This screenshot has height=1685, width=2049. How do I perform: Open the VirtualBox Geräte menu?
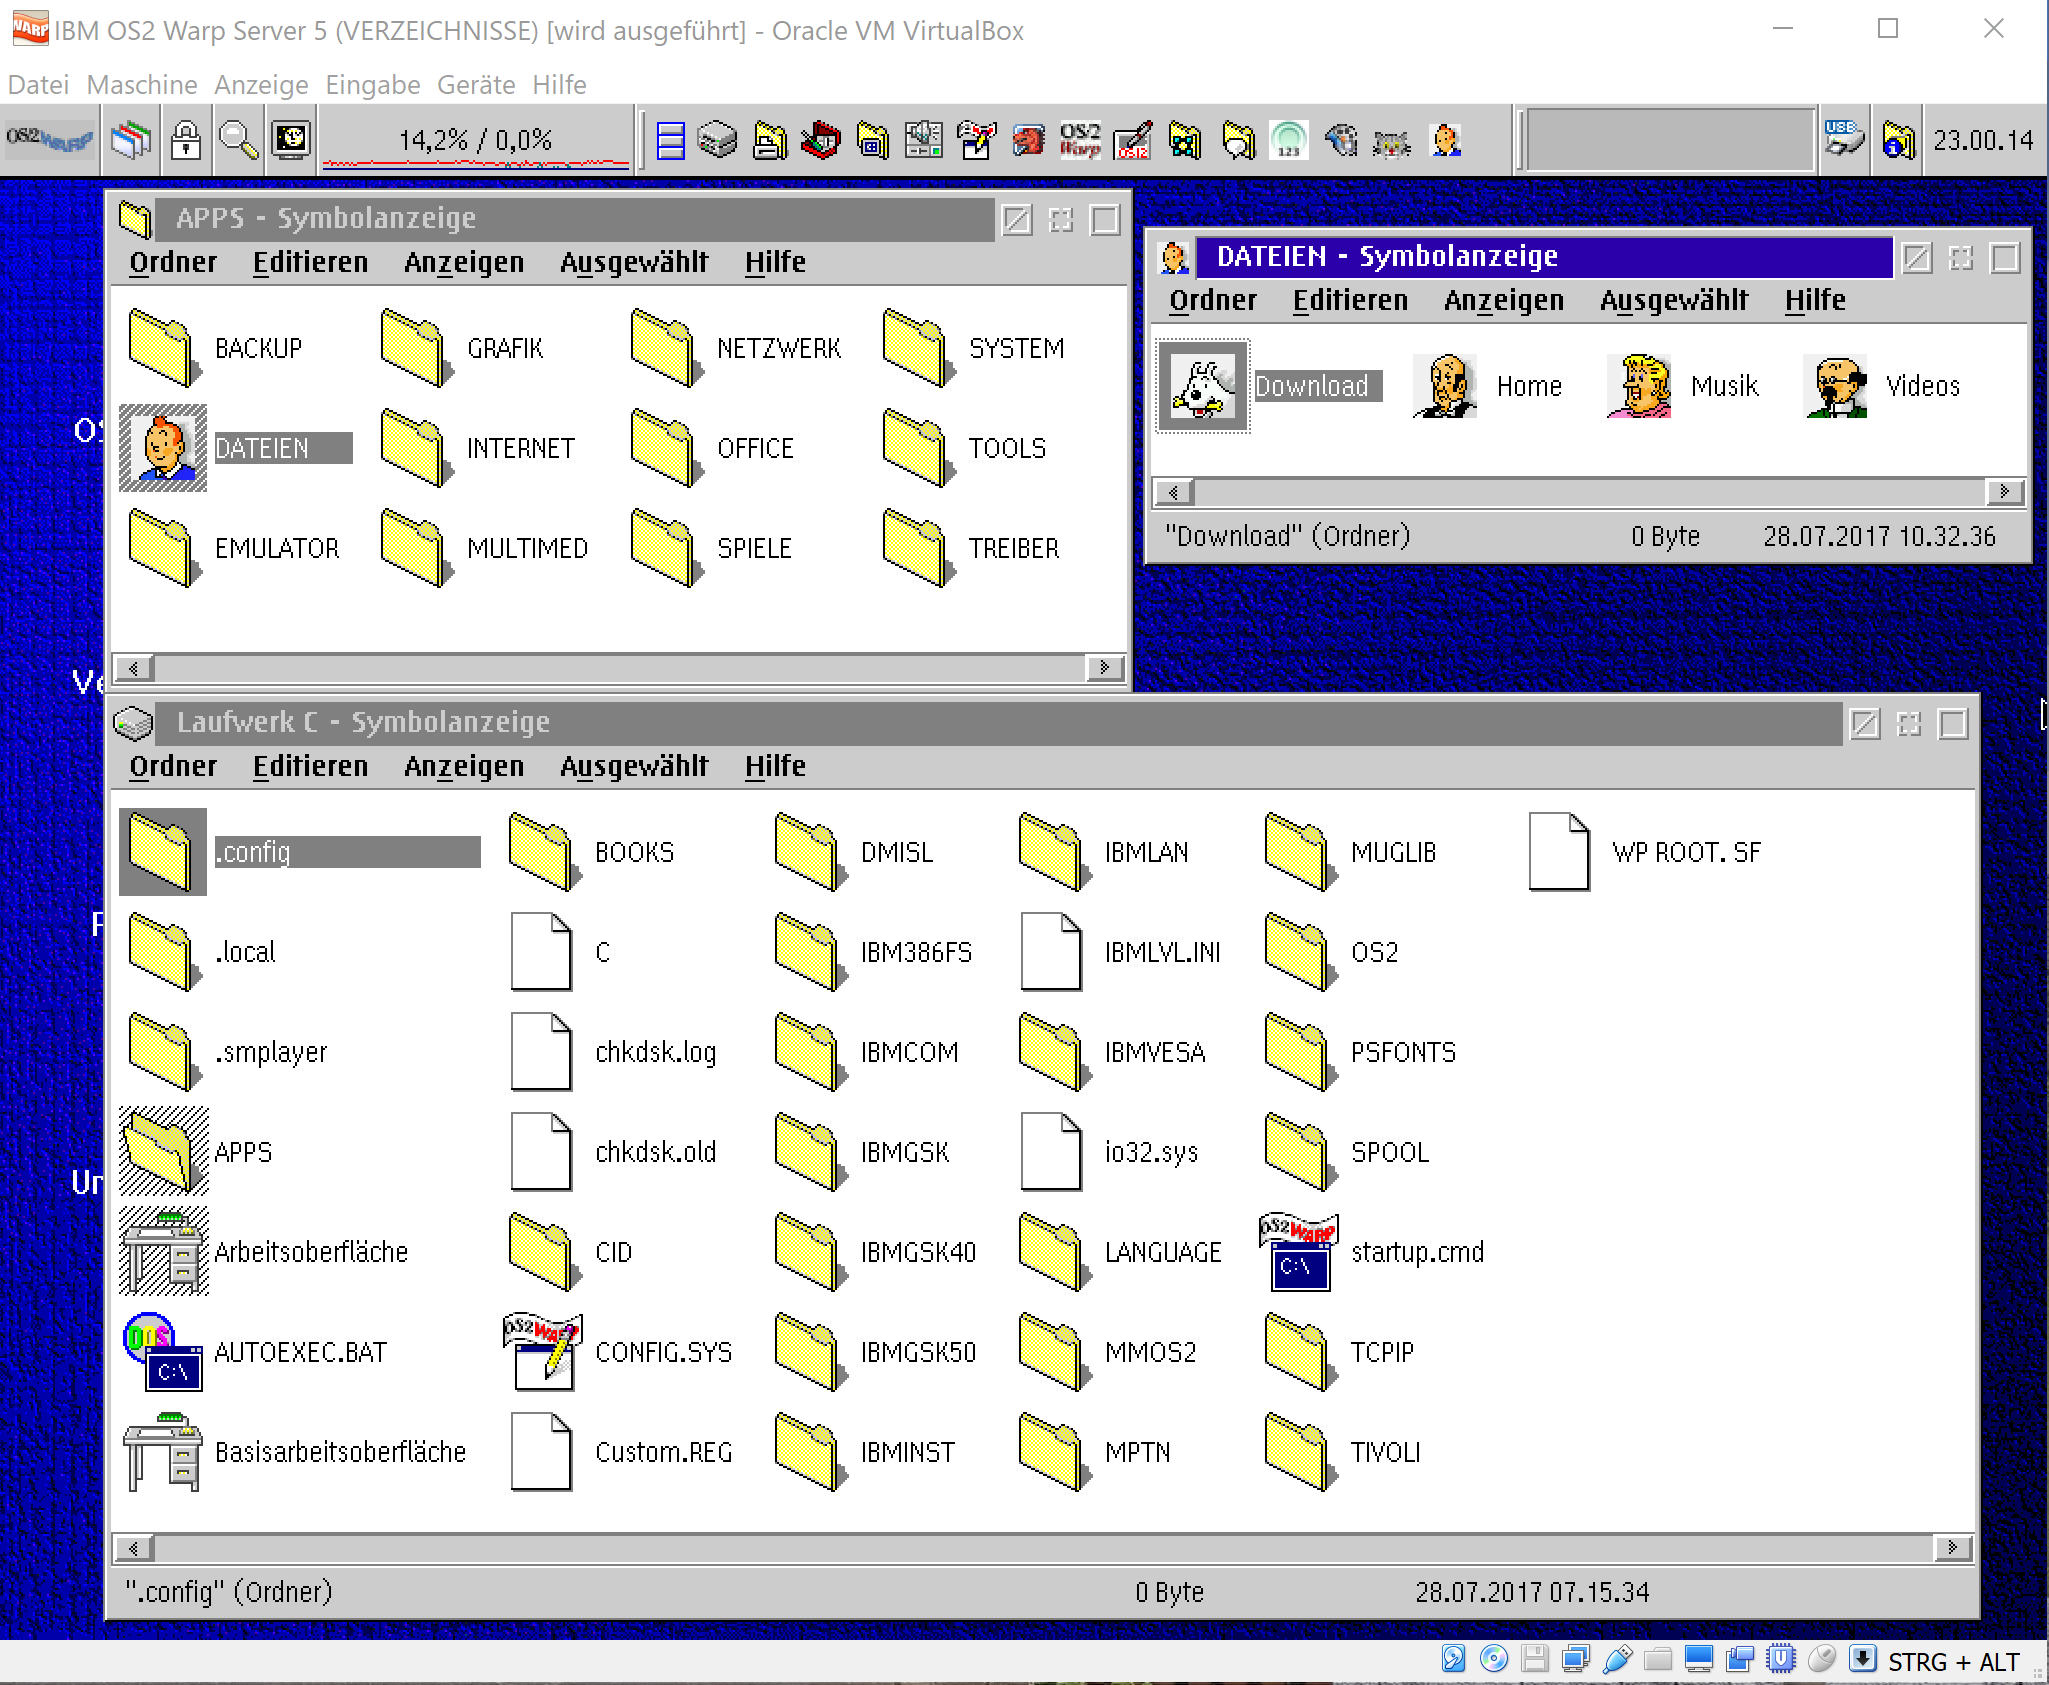[476, 85]
